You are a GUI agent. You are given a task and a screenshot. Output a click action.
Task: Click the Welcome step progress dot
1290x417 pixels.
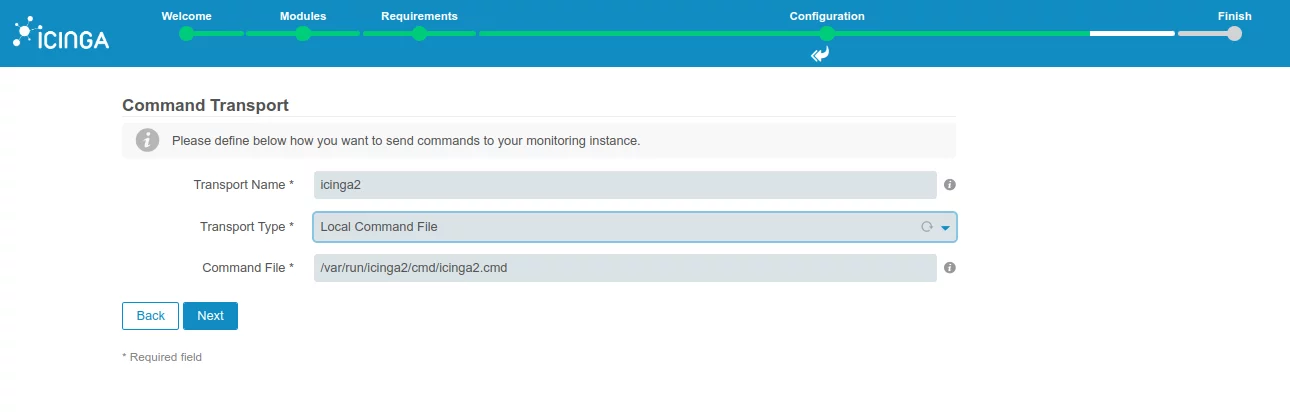[x=186, y=34]
